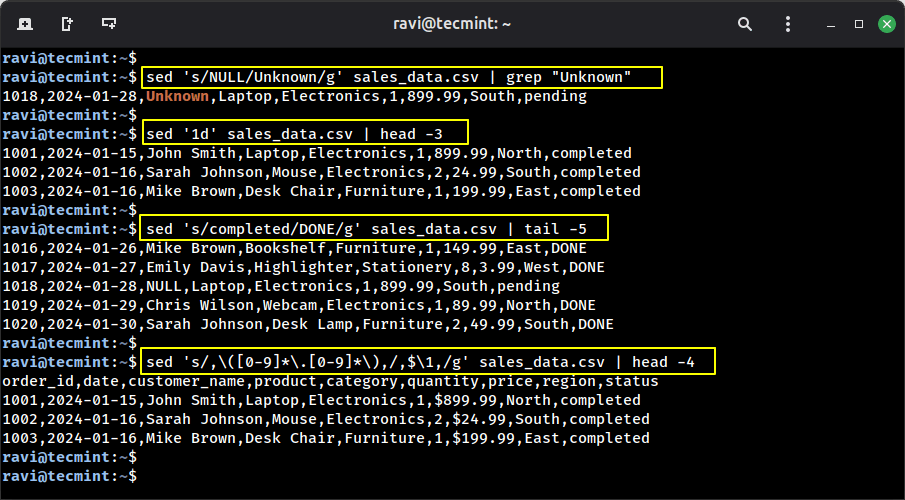Click the Chris Wilson Webcam output line
The height and width of the screenshot is (500, 905).
click(x=298, y=305)
